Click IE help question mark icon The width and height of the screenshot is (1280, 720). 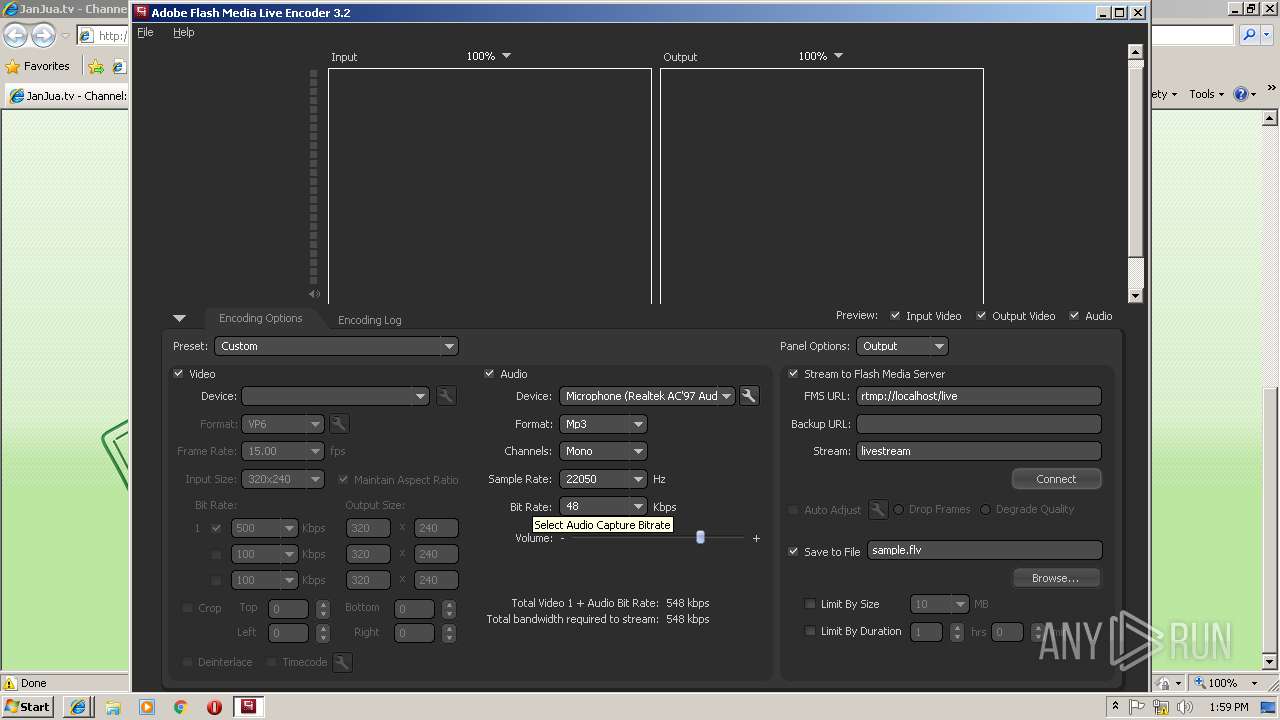pos(1240,94)
